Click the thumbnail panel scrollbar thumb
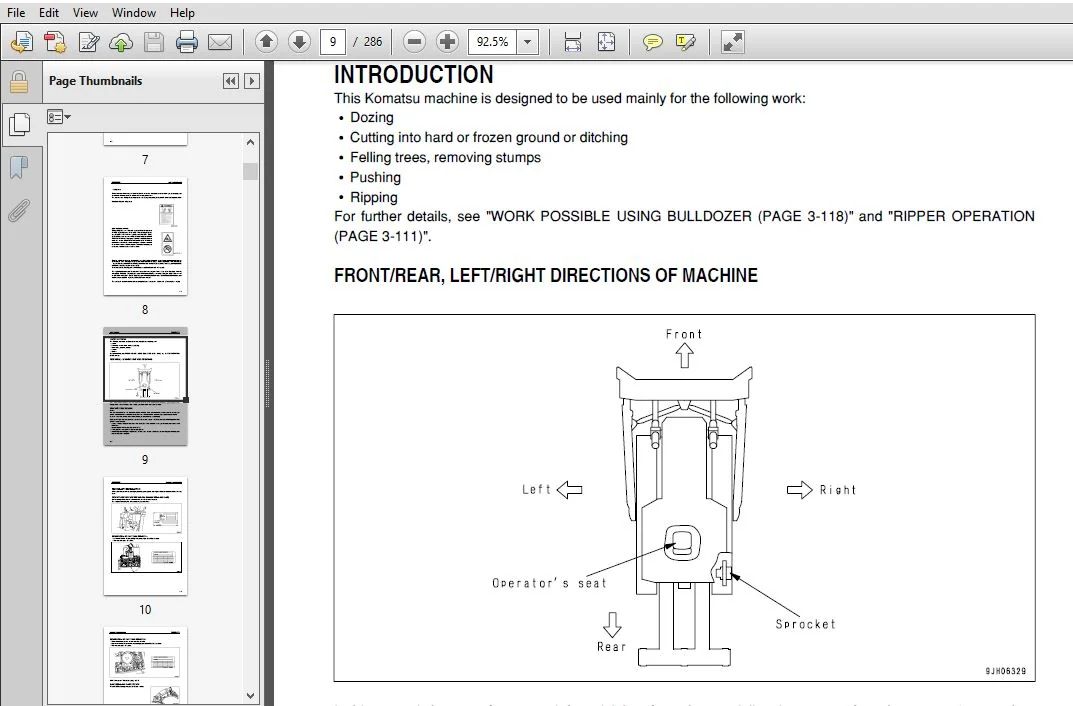 click(x=250, y=171)
